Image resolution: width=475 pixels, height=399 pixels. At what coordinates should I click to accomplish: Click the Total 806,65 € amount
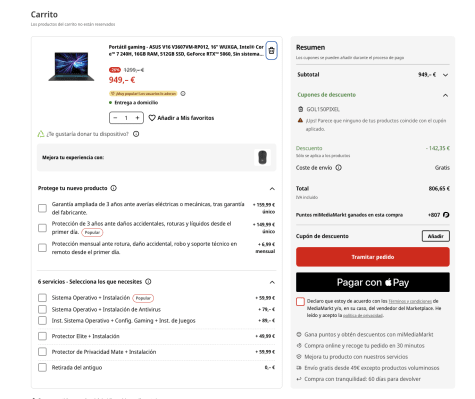[439, 189]
